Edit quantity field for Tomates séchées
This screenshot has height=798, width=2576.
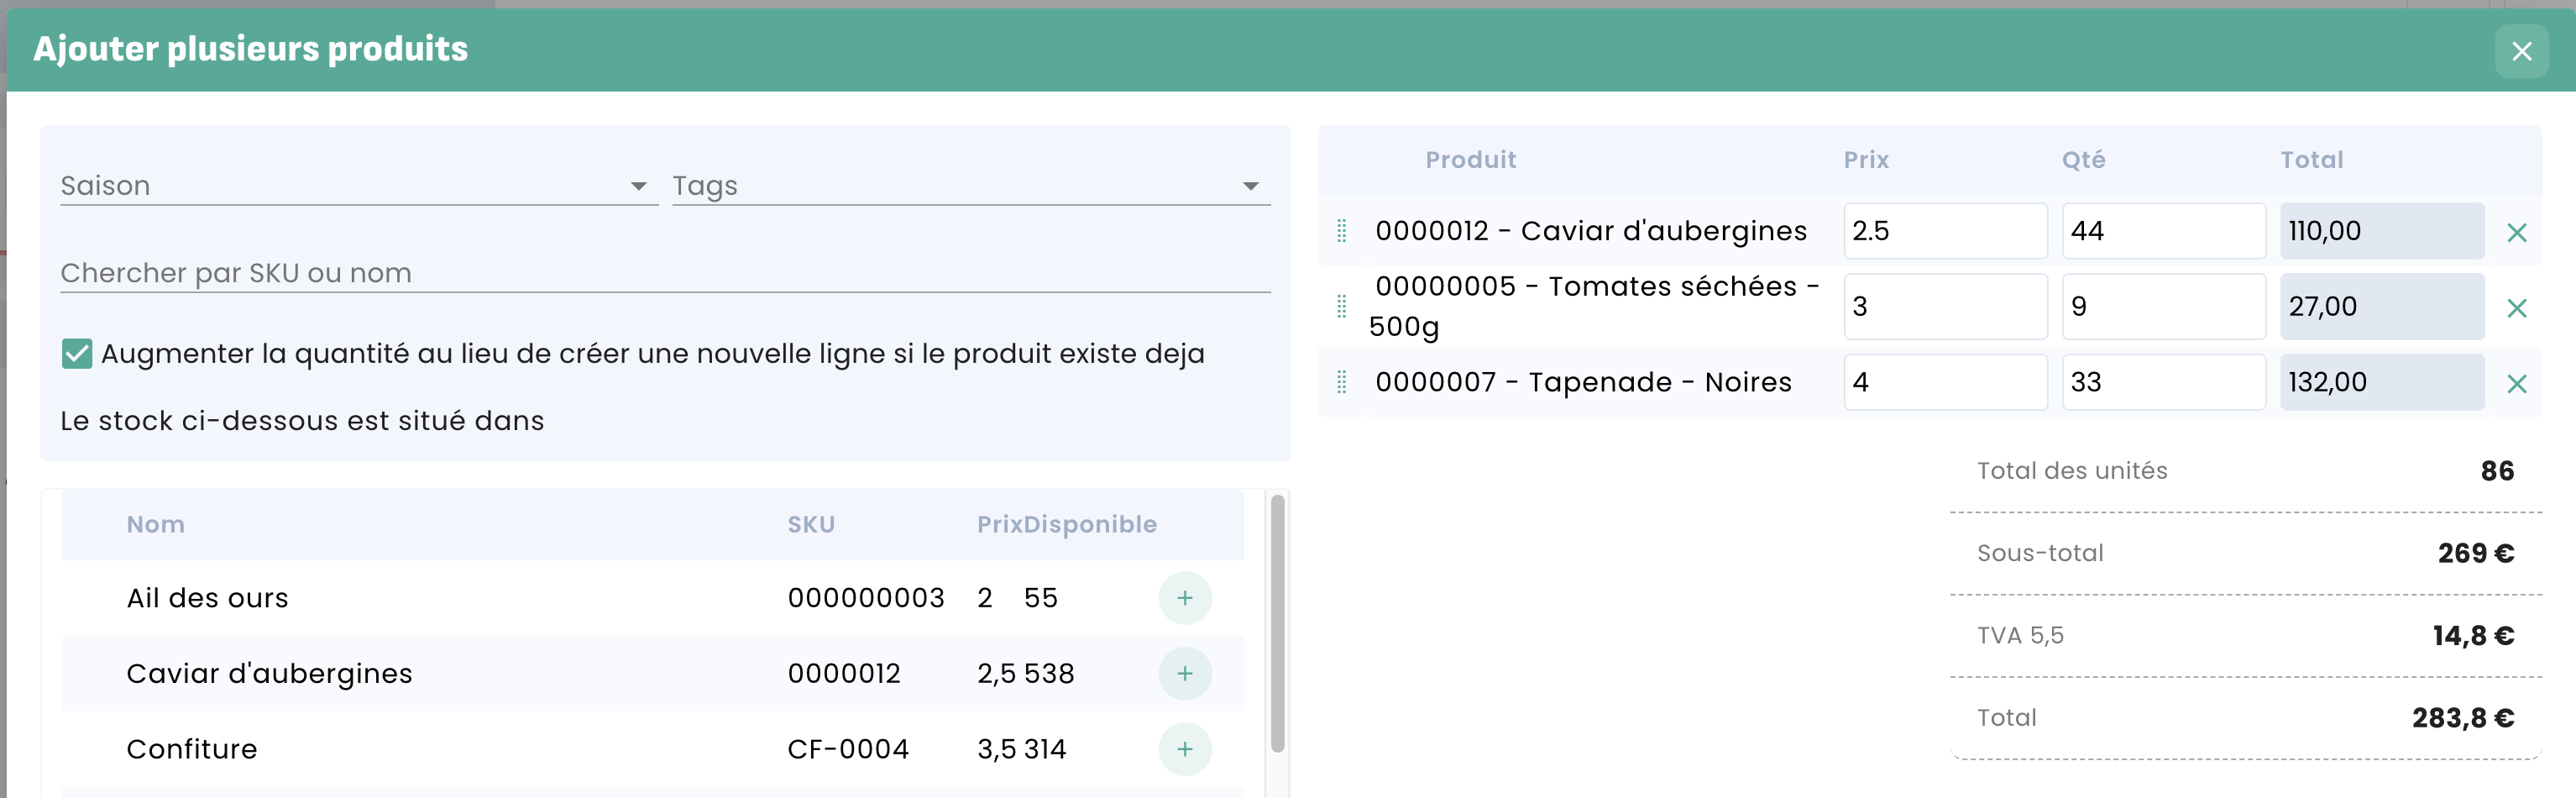pyautogui.click(x=2162, y=306)
